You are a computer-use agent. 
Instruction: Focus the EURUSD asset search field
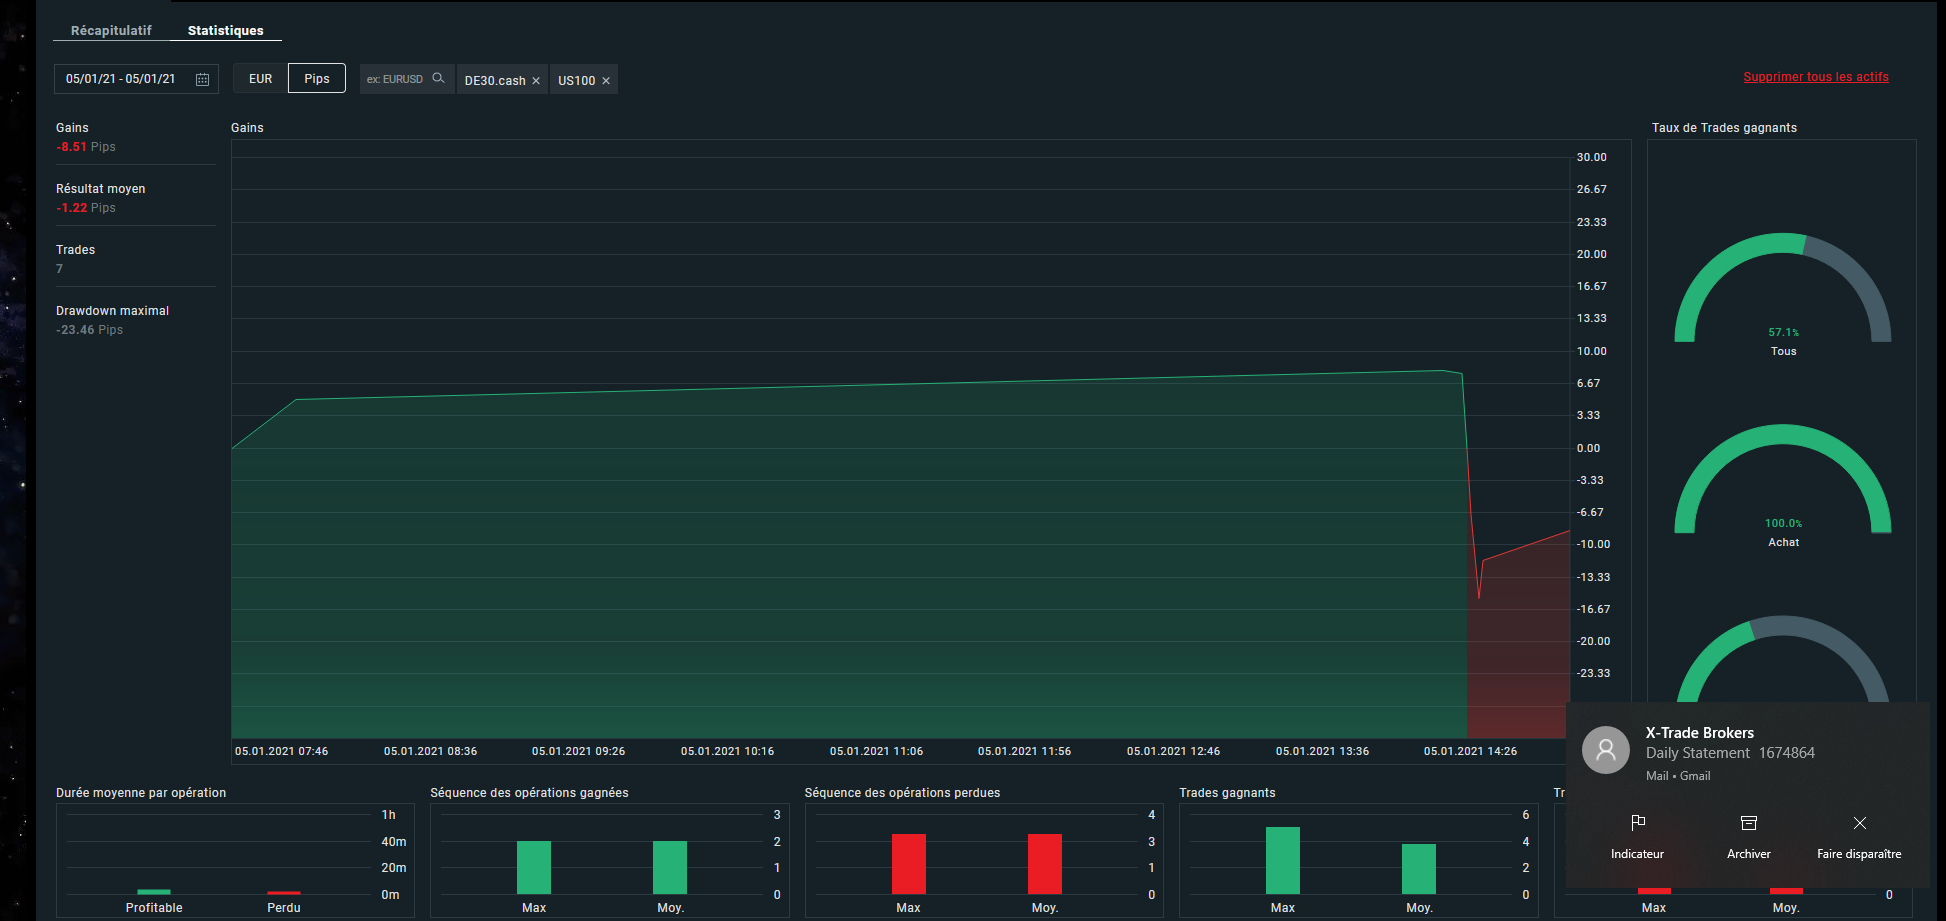pos(396,79)
